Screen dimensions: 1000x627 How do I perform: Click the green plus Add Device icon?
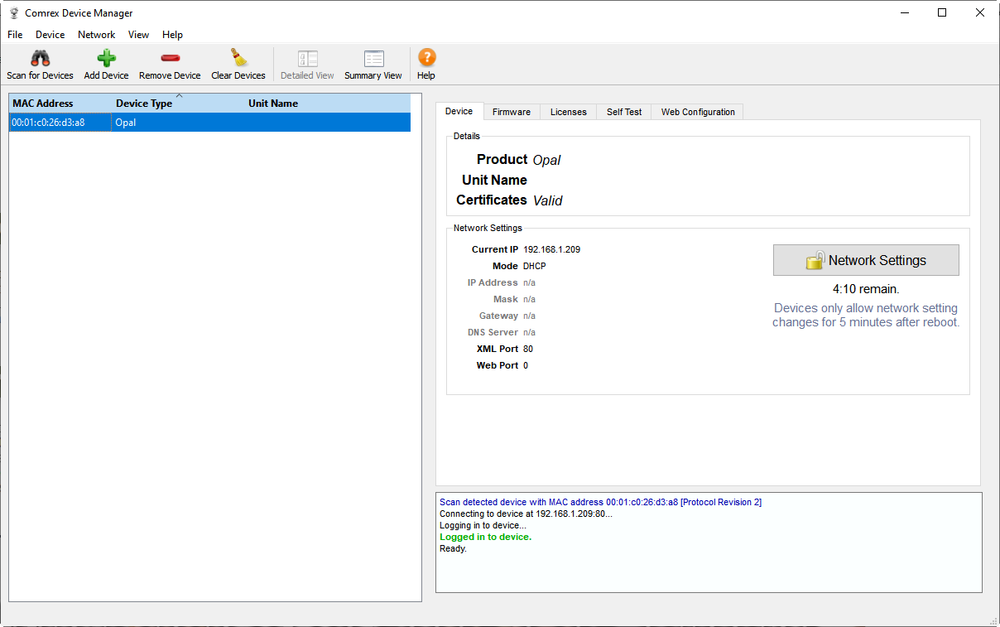[107, 59]
